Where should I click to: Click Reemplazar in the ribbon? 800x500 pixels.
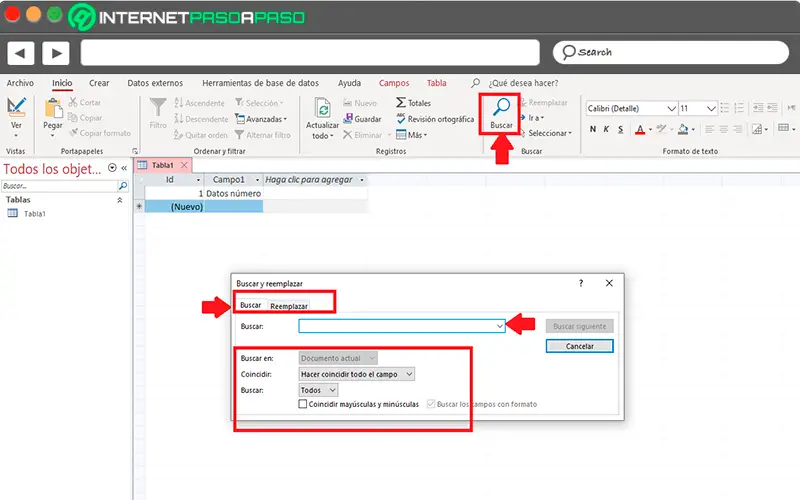(x=544, y=103)
